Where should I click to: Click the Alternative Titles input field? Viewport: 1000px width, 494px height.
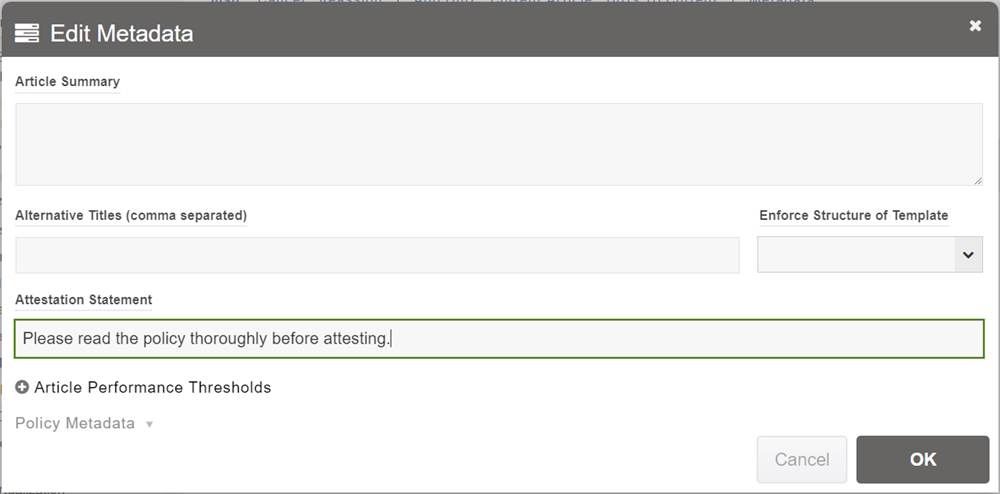377,255
